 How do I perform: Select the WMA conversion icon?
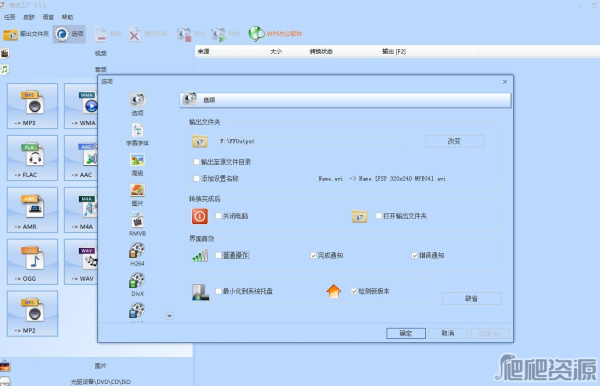[x=81, y=106]
